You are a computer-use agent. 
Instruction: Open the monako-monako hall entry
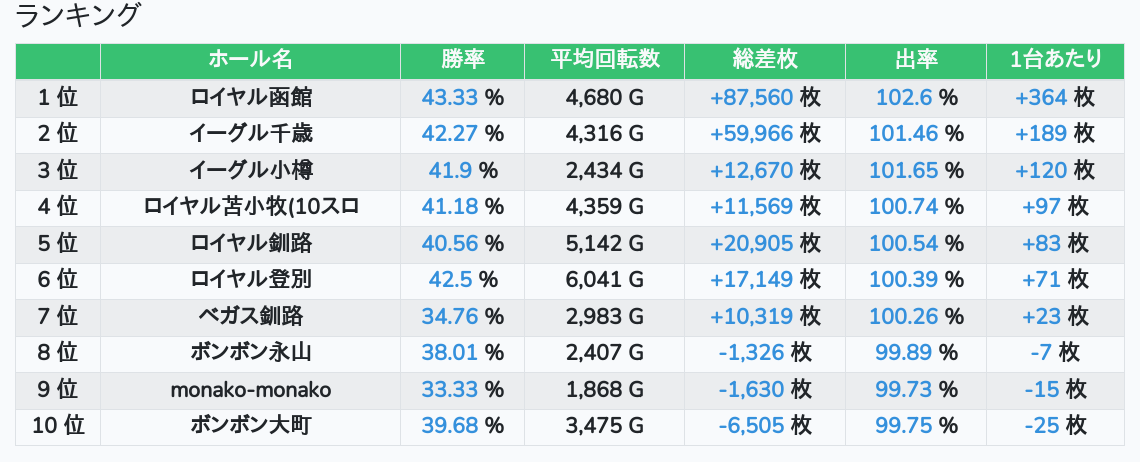250,389
